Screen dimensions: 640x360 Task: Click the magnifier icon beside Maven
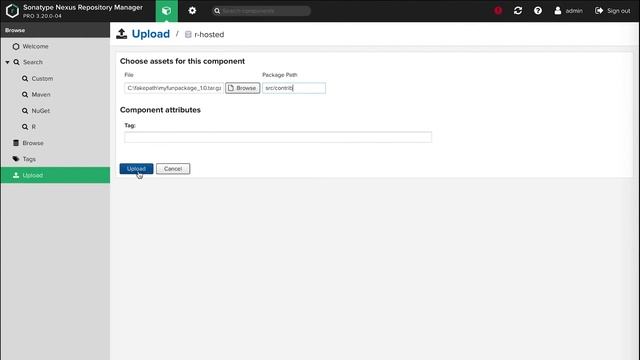pos(25,95)
